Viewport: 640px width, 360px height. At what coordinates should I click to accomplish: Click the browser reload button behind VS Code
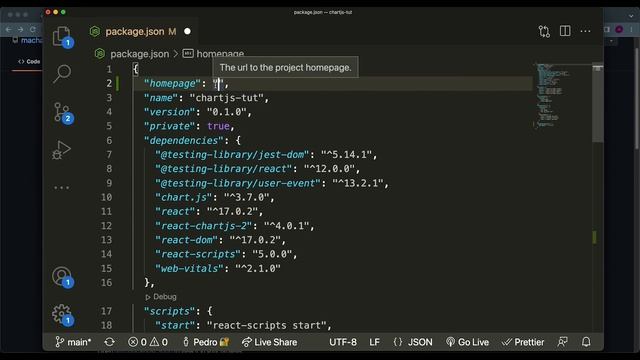[33, 29]
